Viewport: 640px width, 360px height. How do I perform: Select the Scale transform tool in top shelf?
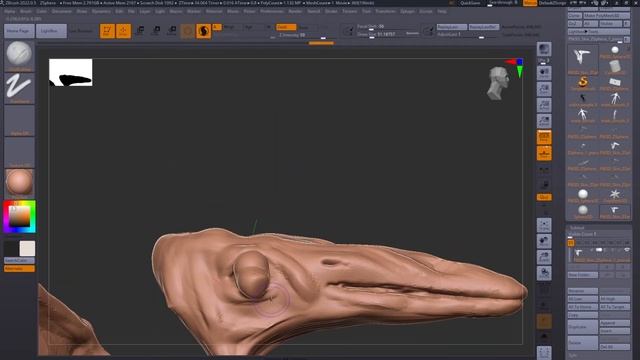point(156,31)
